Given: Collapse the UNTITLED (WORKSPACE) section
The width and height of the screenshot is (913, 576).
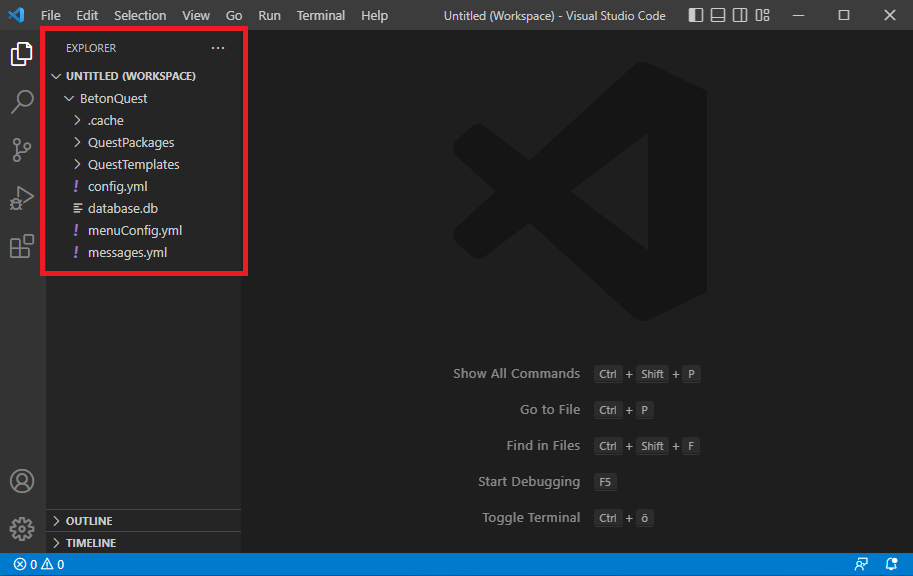Looking at the screenshot, I should point(143,76).
